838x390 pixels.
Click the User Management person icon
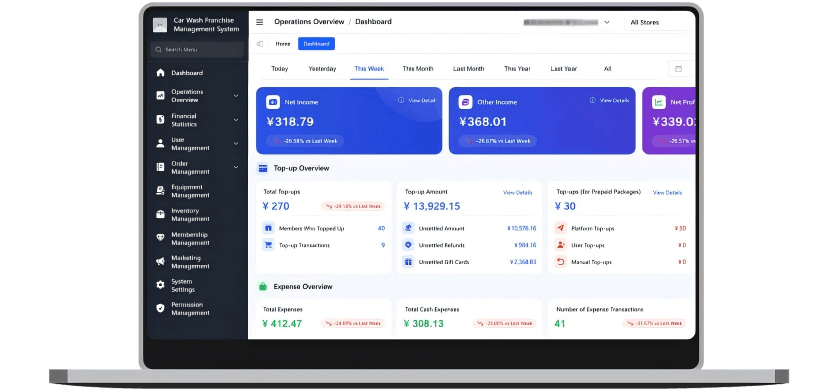point(160,144)
